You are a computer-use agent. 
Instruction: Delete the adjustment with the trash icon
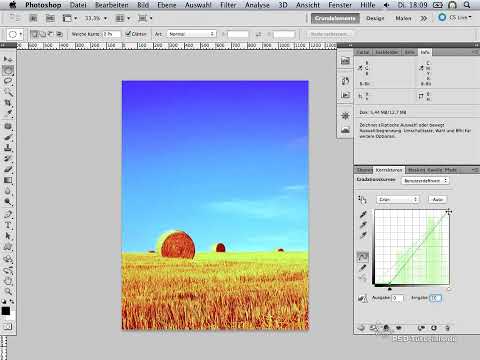(447, 328)
